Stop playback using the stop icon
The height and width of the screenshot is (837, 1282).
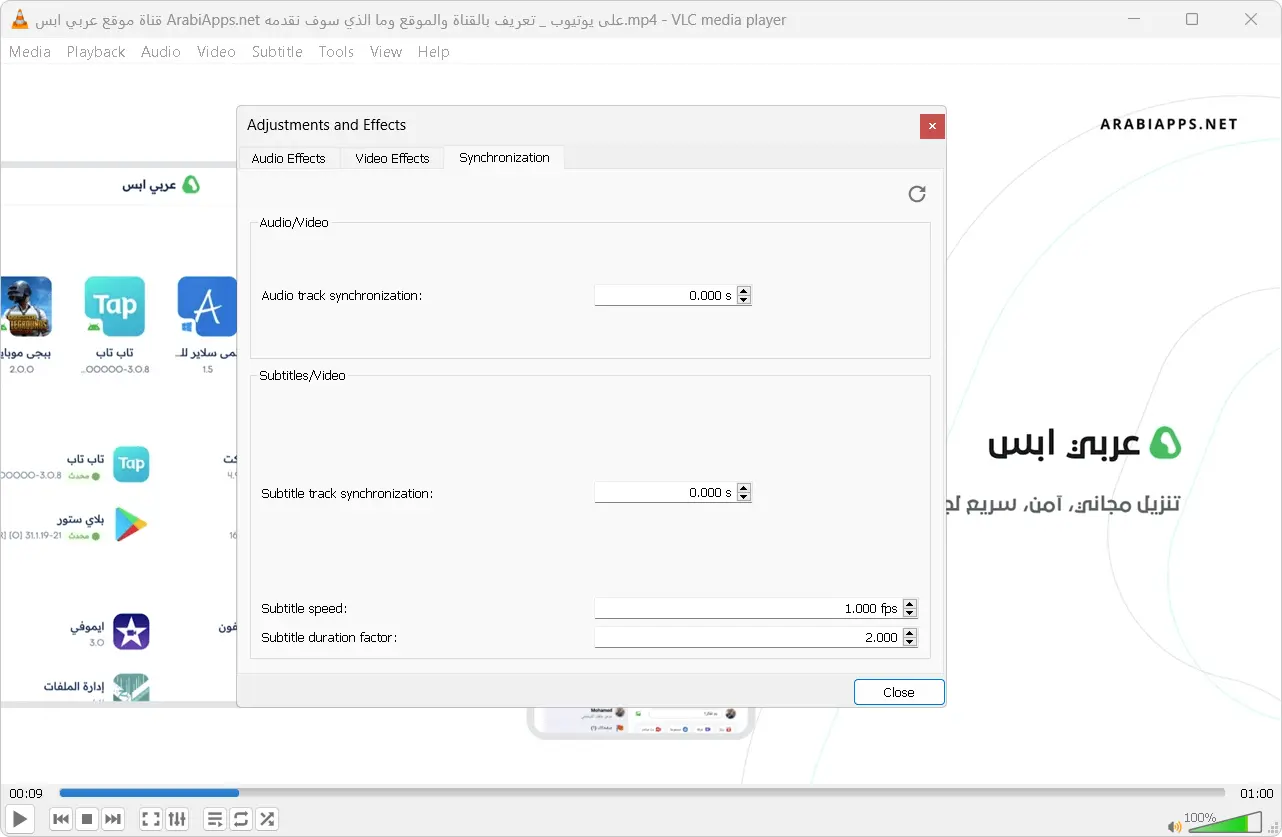tap(86, 818)
